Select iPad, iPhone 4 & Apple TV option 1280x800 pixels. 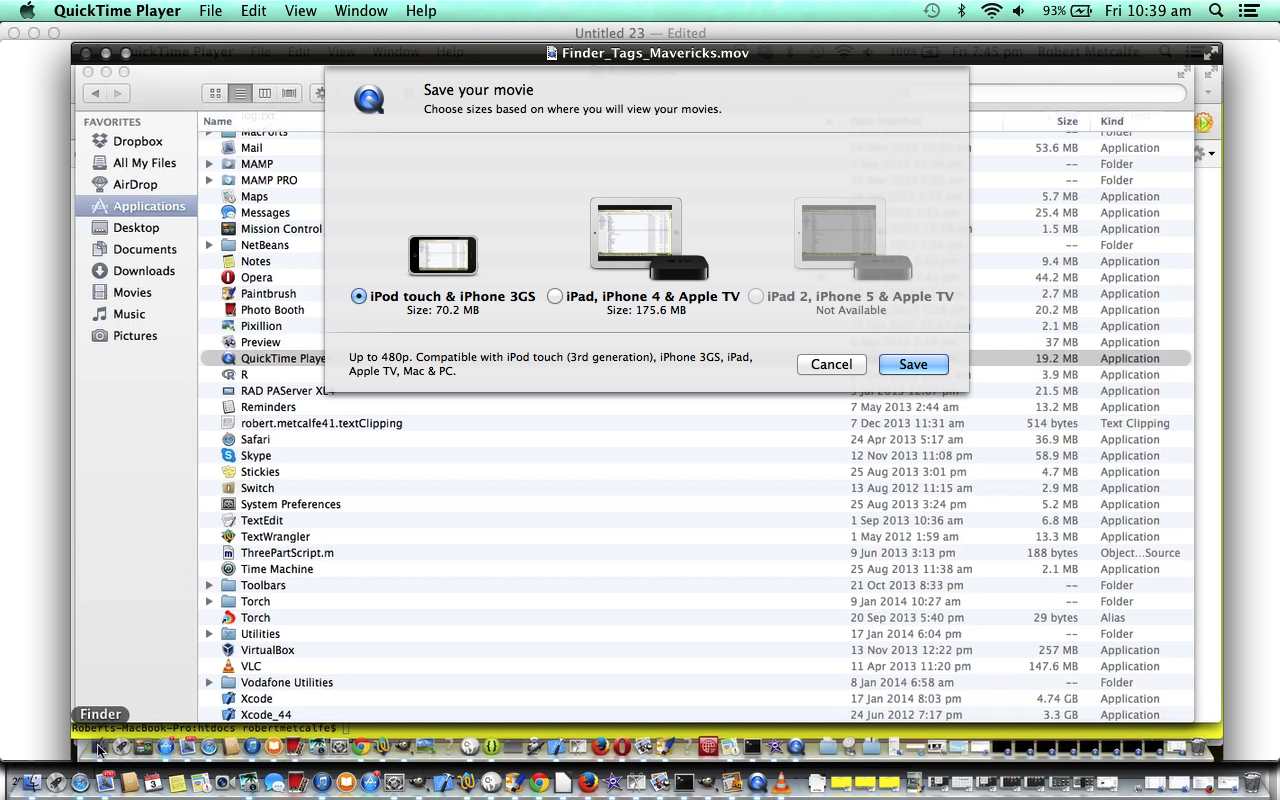555,296
